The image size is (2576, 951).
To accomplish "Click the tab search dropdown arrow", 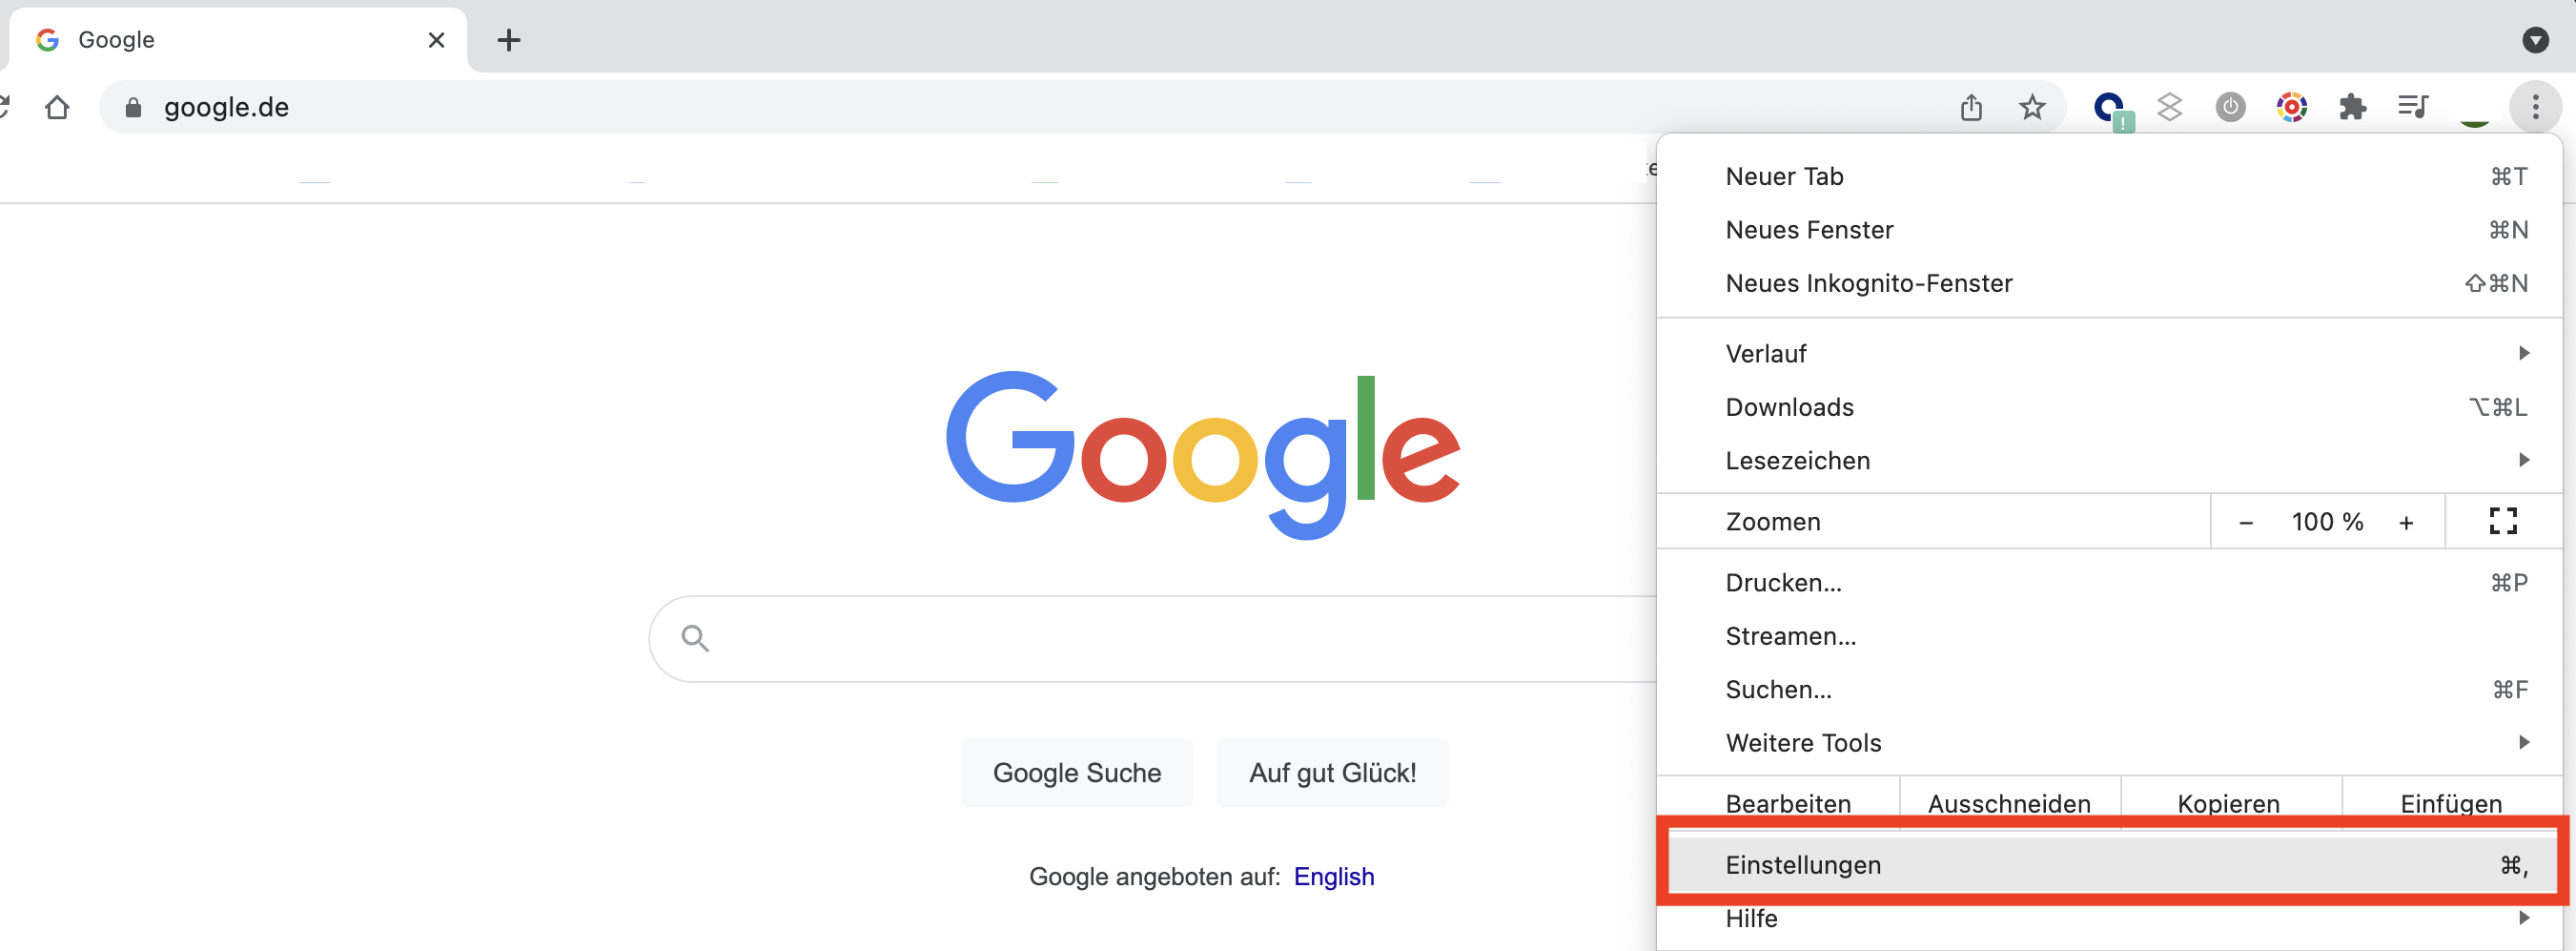I will [2534, 40].
